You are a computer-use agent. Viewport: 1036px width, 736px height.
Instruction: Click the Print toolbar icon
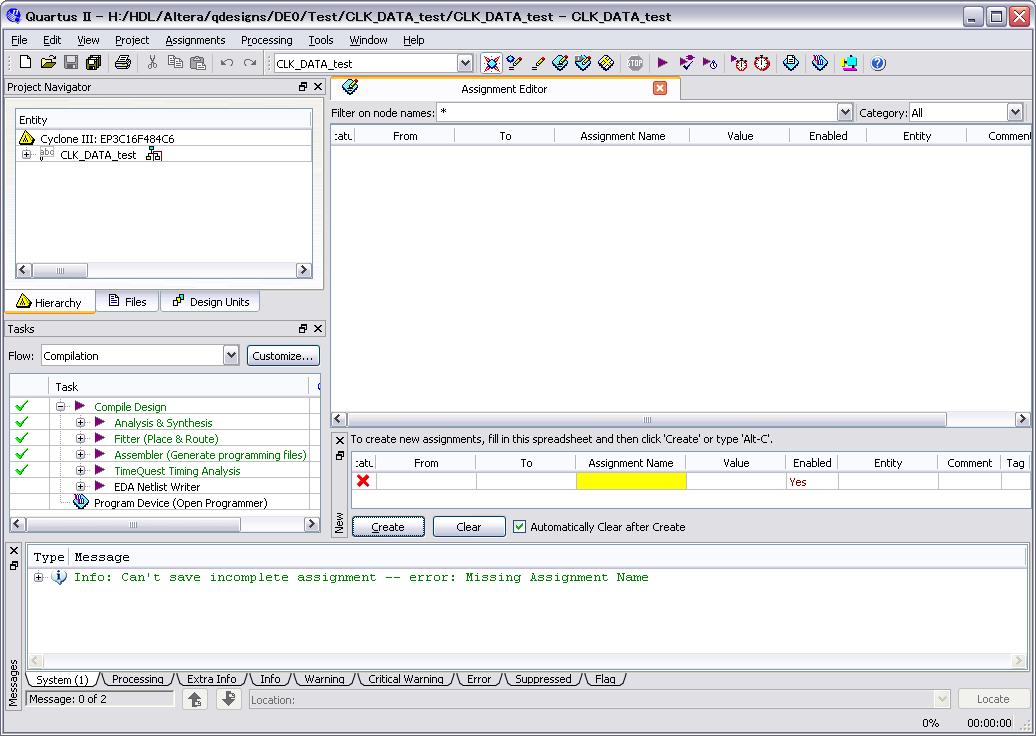(x=122, y=63)
